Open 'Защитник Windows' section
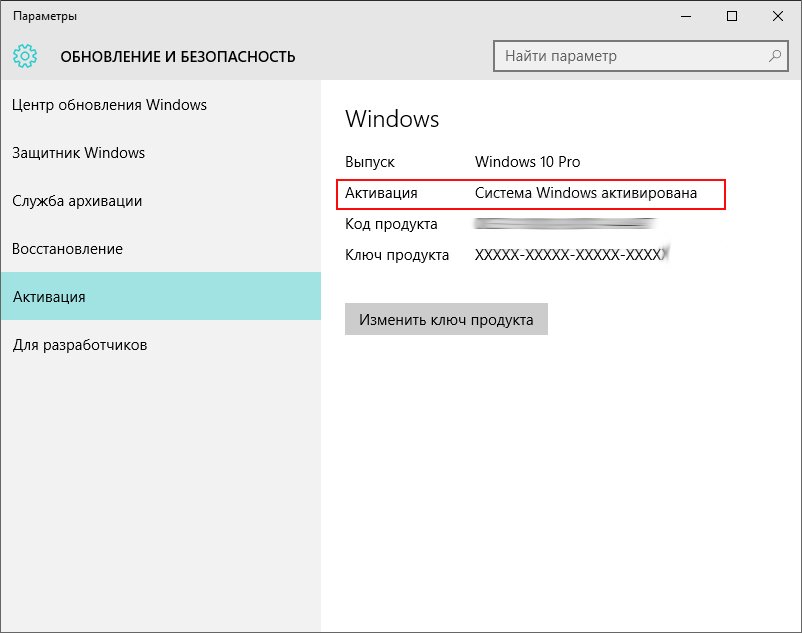Image resolution: width=802 pixels, height=633 pixels. [x=161, y=153]
